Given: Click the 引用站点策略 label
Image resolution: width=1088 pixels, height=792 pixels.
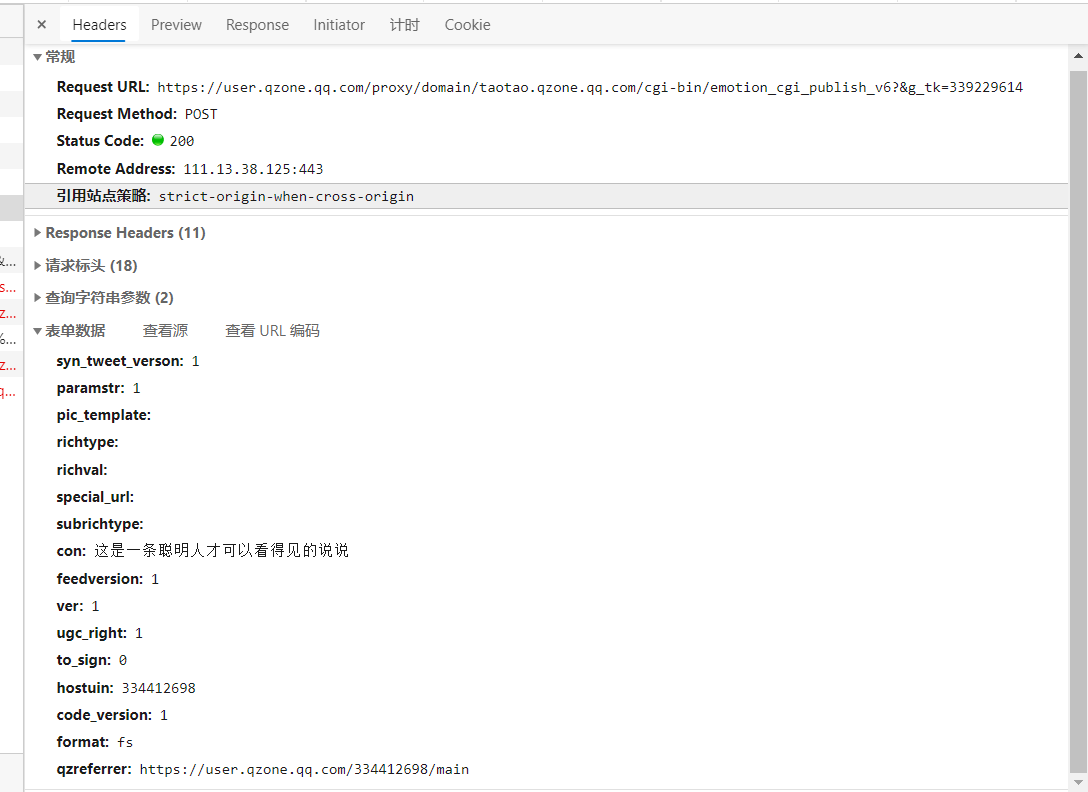Looking at the screenshot, I should 103,196.
